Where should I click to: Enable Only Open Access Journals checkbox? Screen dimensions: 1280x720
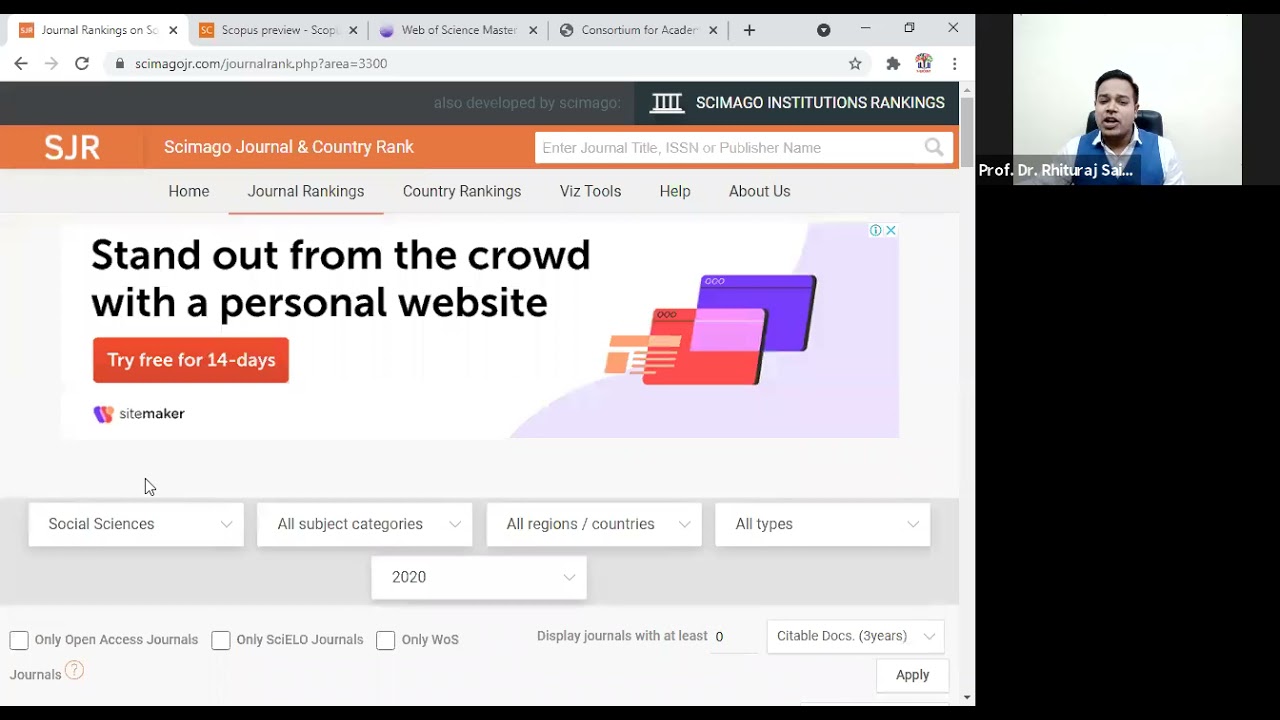[x=19, y=640]
